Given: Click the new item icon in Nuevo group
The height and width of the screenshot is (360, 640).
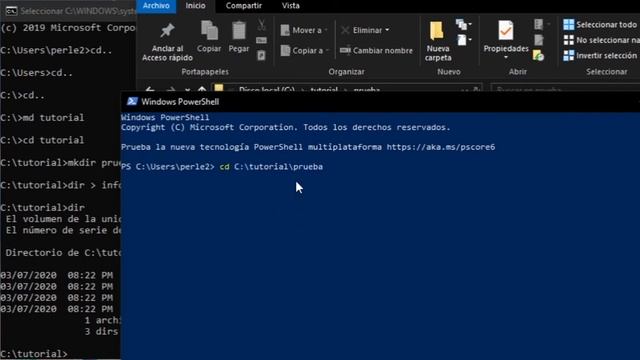Looking at the screenshot, I should [461, 24].
